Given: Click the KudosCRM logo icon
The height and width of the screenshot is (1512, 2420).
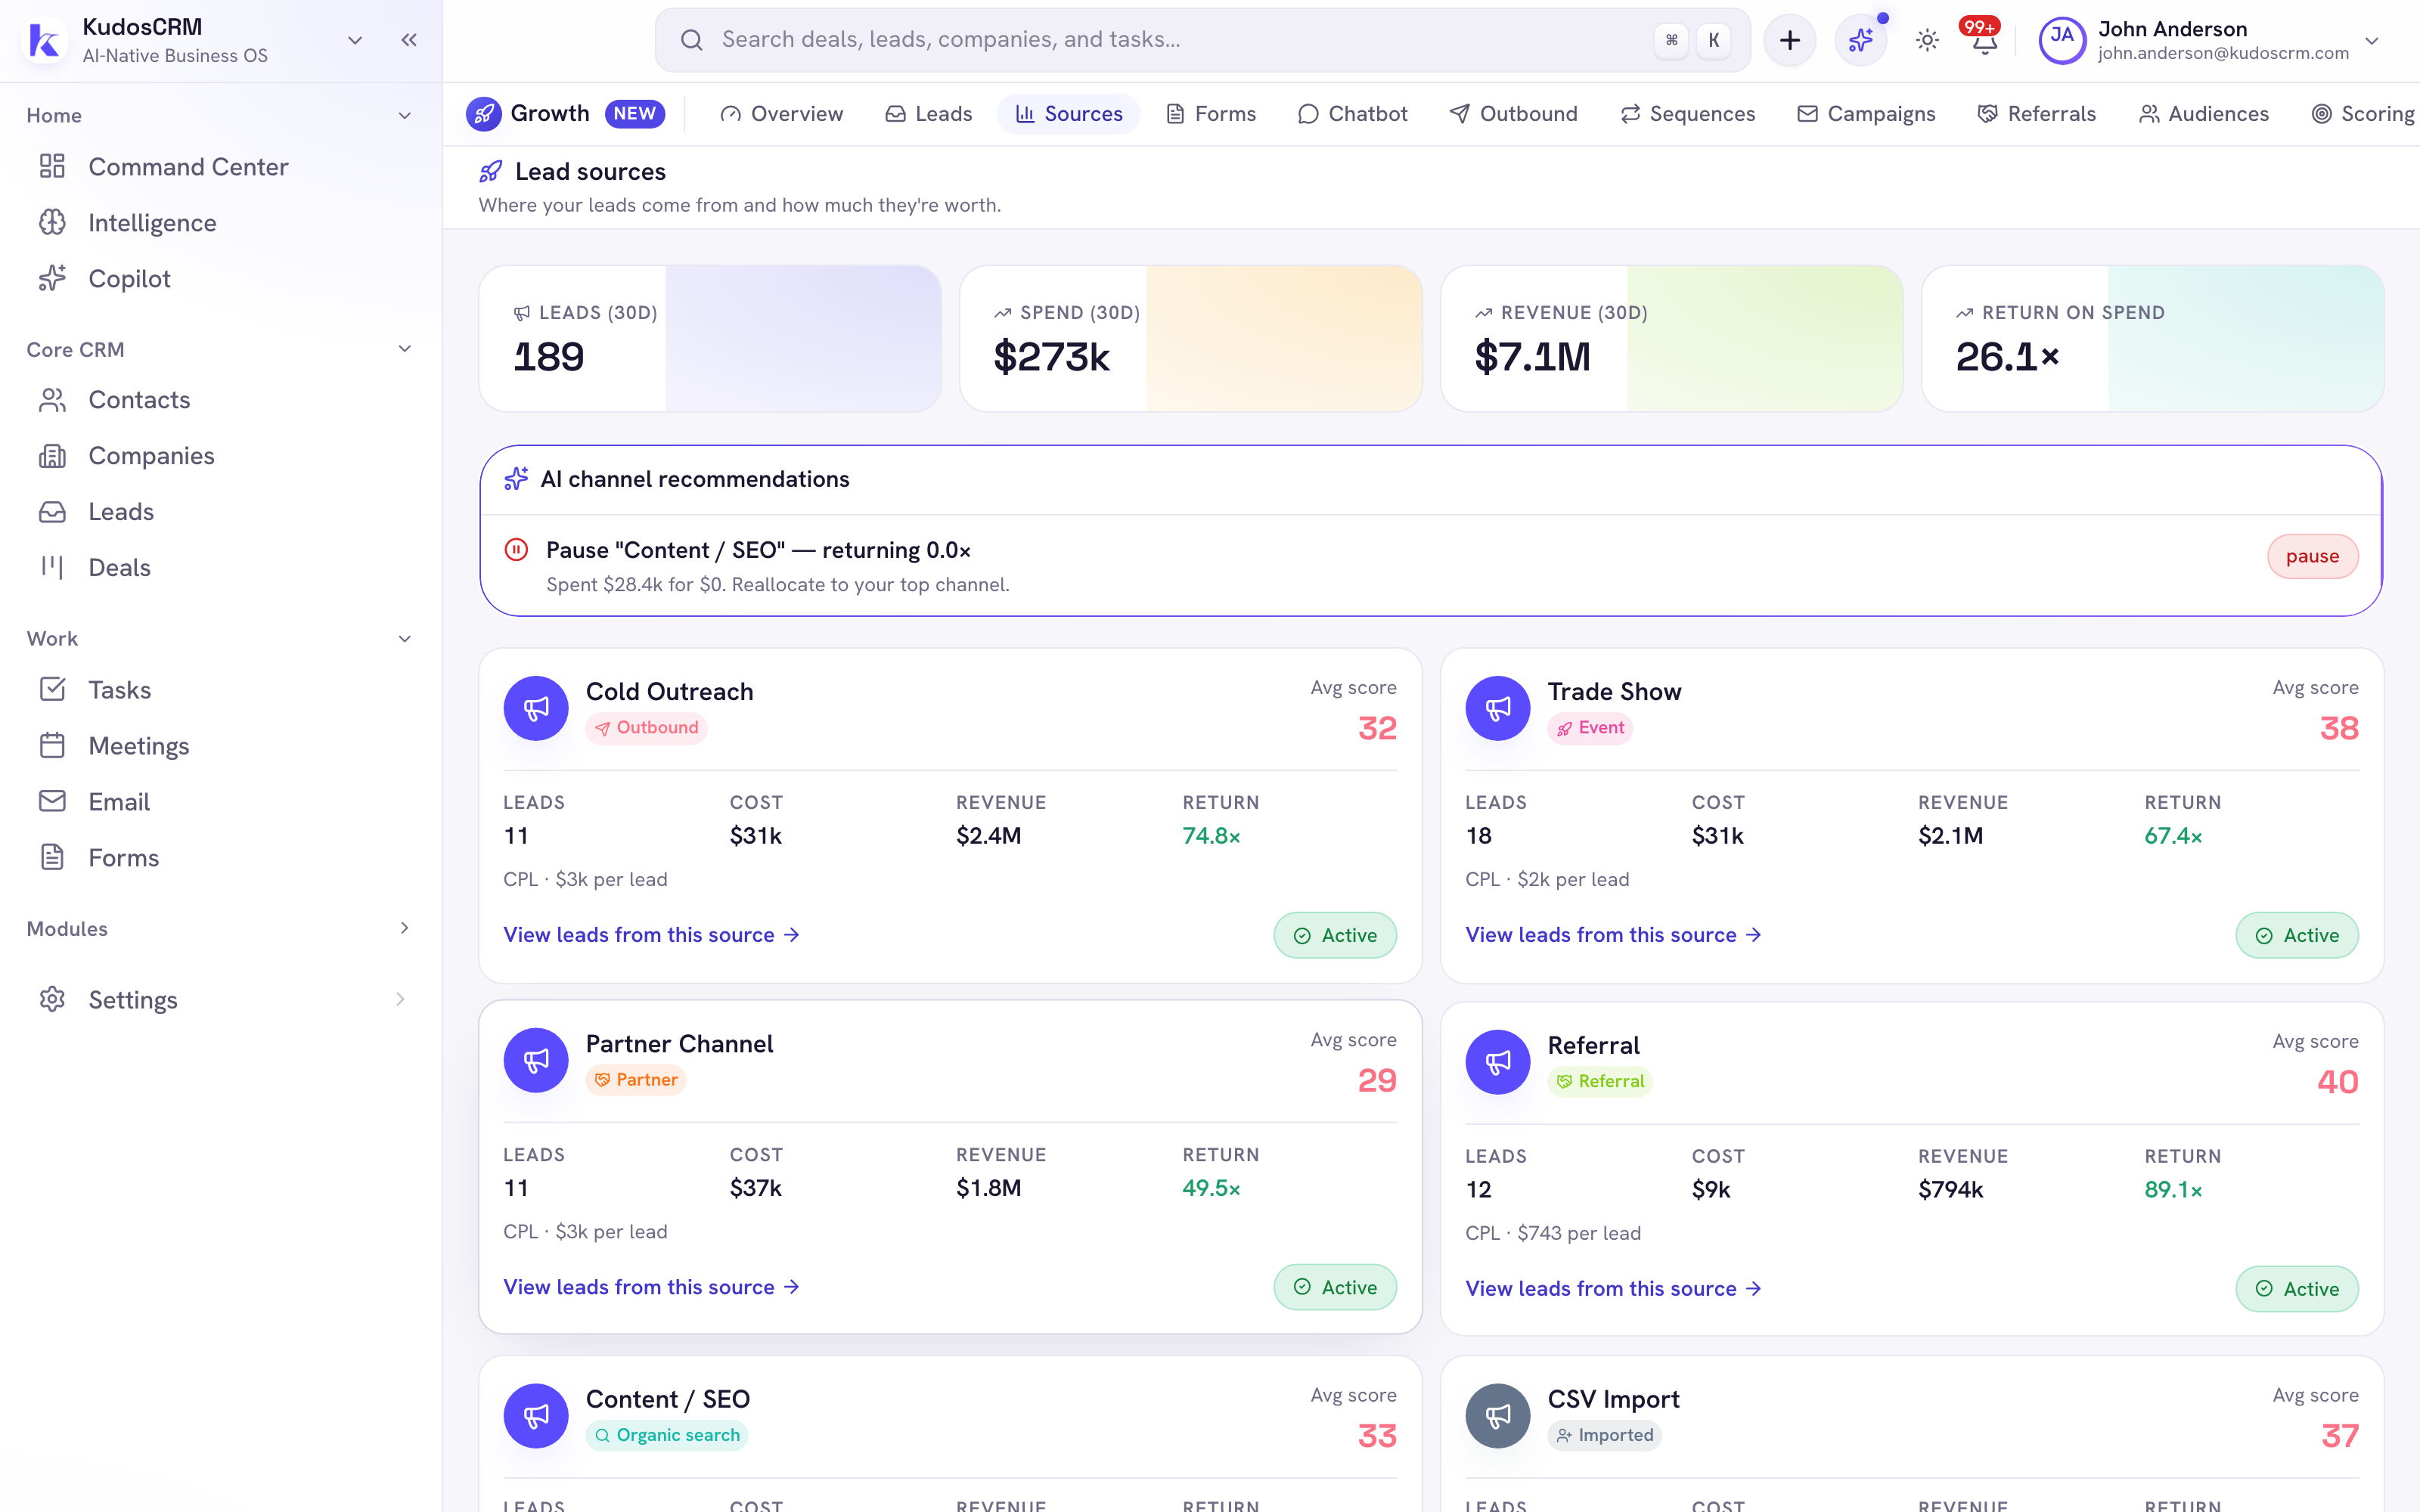Looking at the screenshot, I should click(x=45, y=40).
